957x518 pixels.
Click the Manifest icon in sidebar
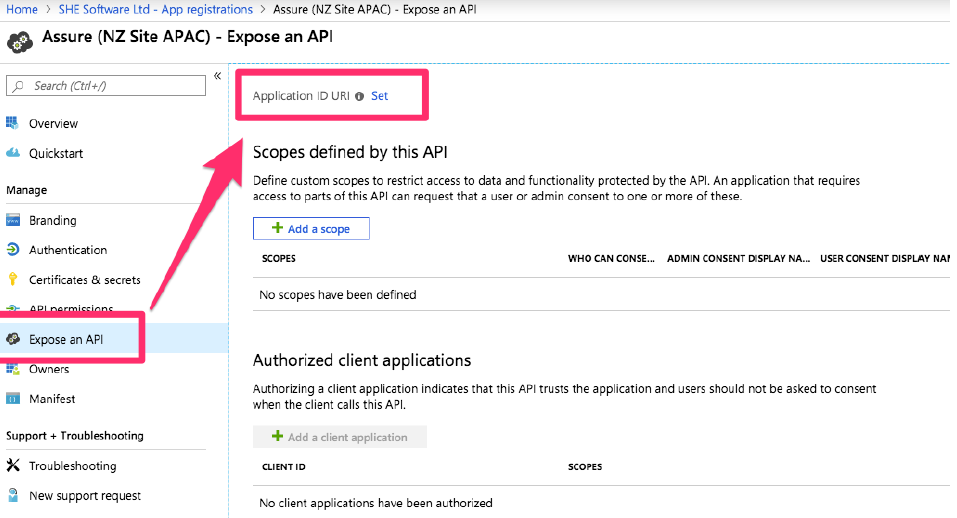tap(13, 399)
